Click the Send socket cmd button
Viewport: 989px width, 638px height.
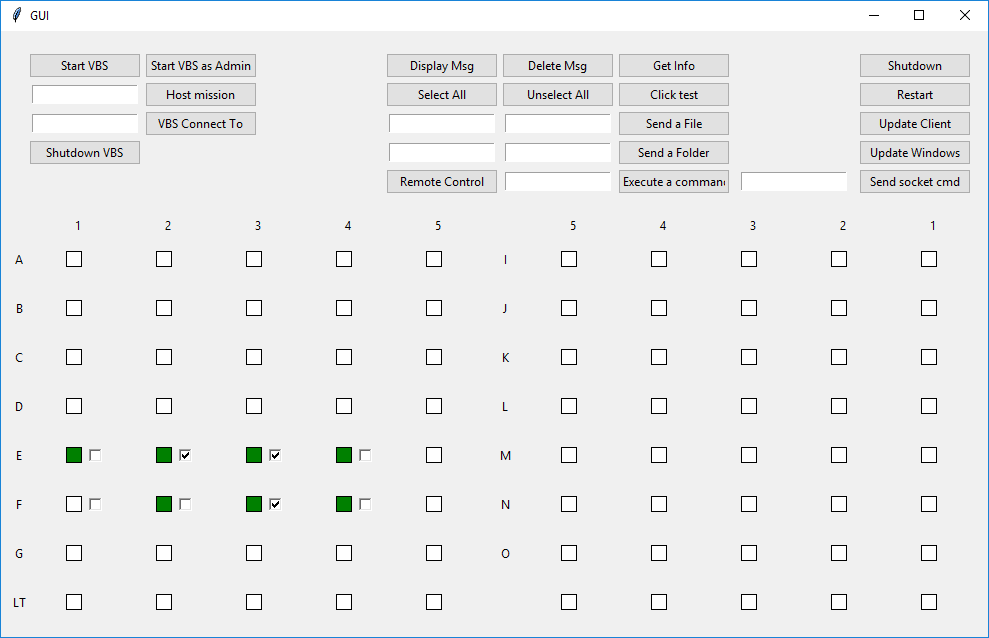pos(914,182)
